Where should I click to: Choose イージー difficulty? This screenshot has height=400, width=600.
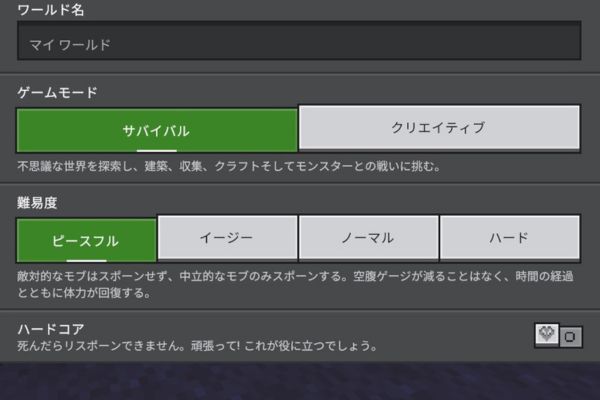pyautogui.click(x=227, y=238)
